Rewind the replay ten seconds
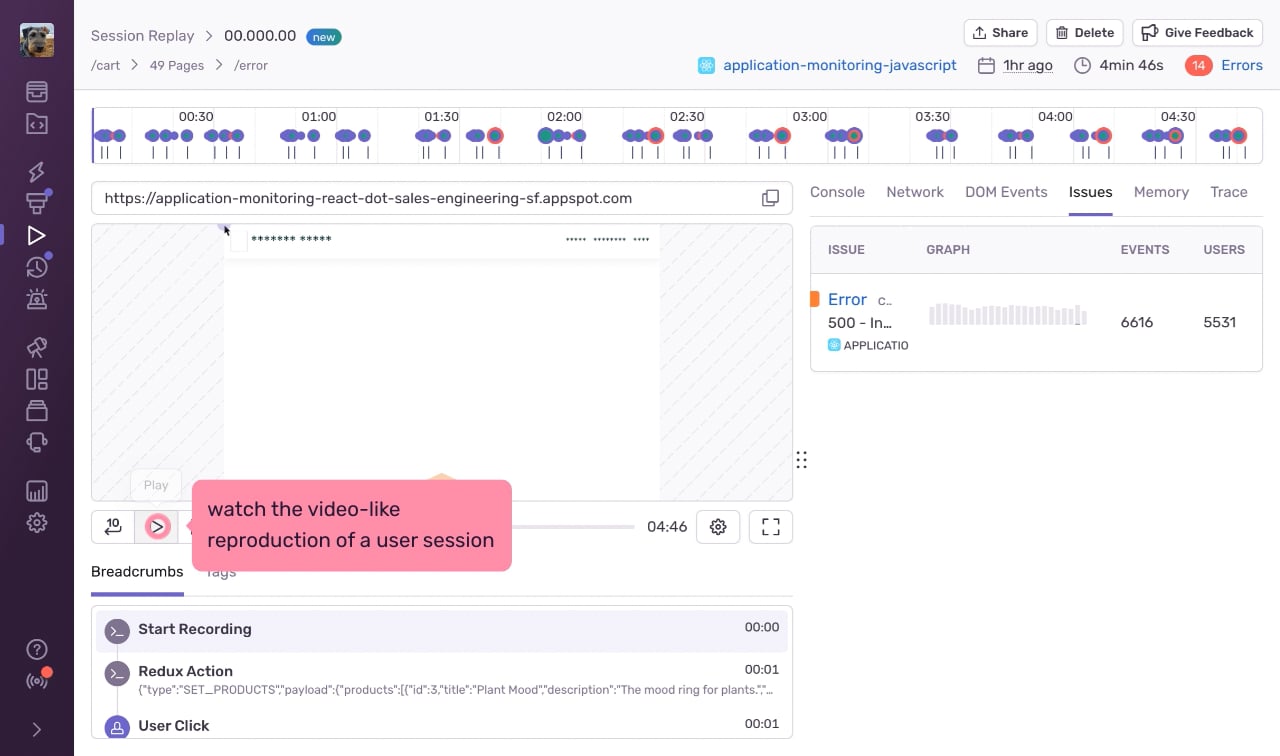1280x756 pixels. coord(113,527)
